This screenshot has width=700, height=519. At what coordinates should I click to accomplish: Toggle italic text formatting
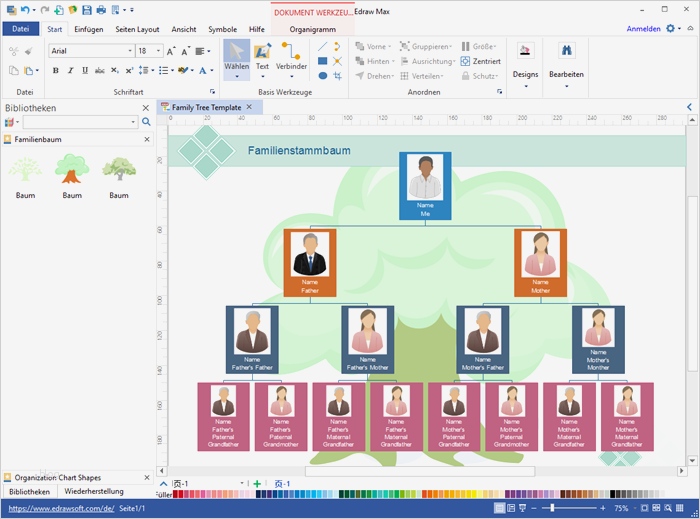coord(70,71)
